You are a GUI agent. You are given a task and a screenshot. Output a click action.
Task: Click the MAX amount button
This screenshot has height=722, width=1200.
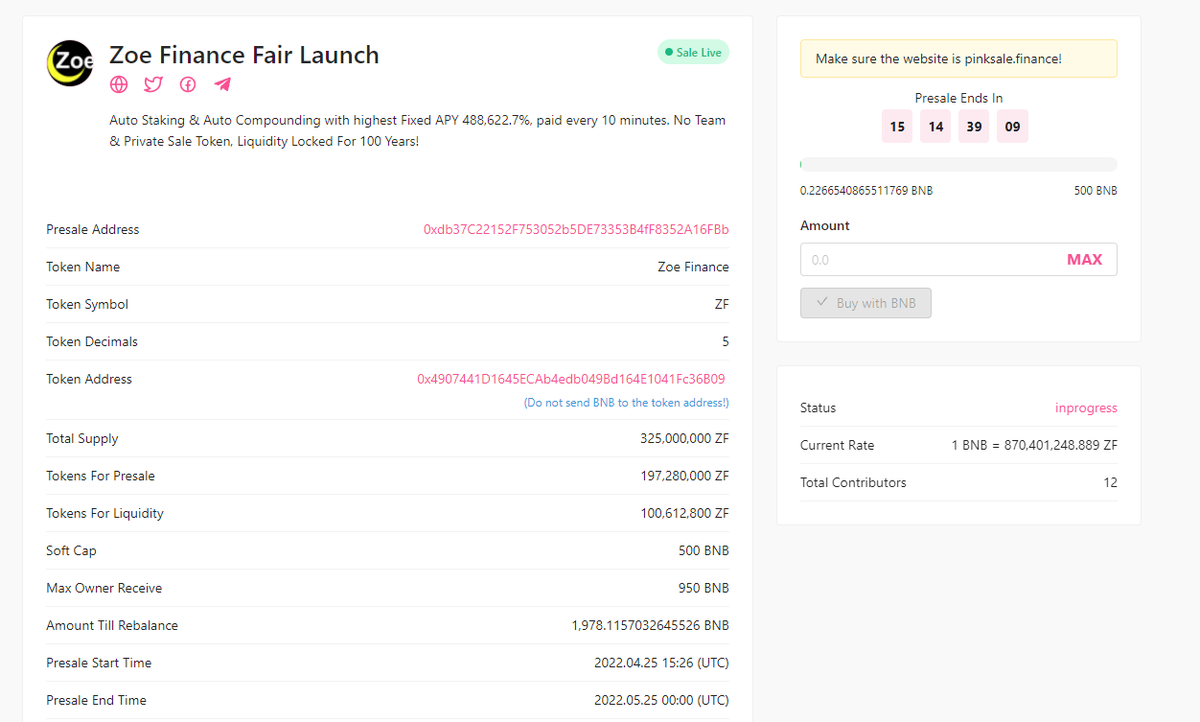(1084, 260)
